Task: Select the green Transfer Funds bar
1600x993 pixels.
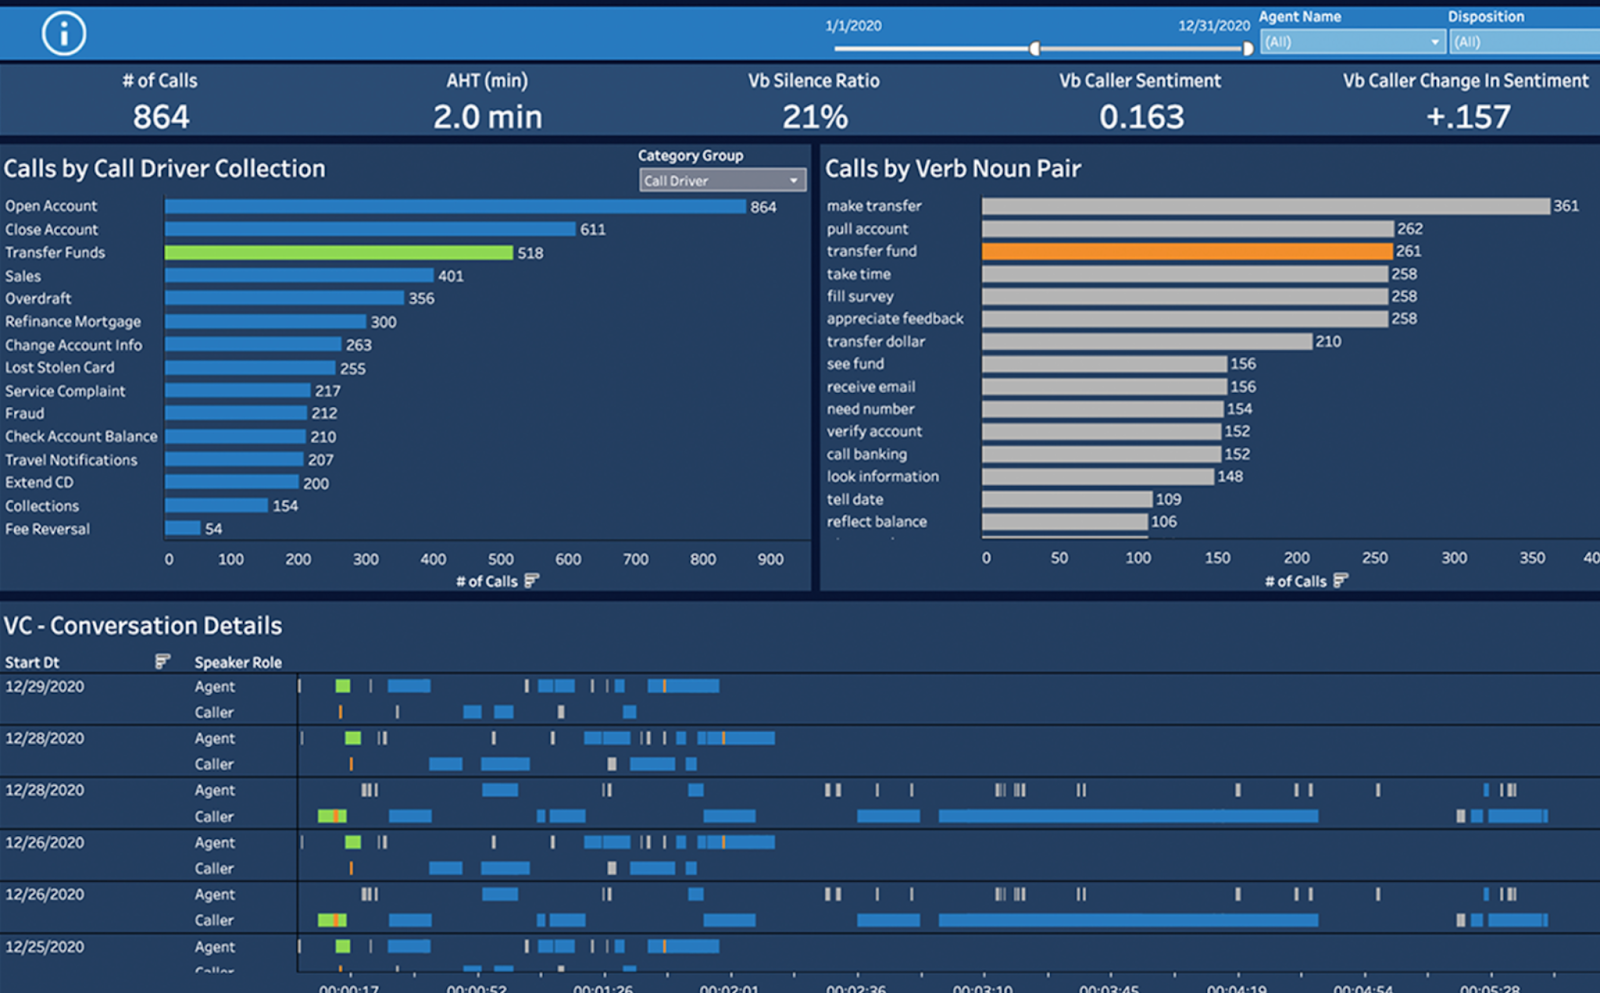Action: (x=339, y=253)
